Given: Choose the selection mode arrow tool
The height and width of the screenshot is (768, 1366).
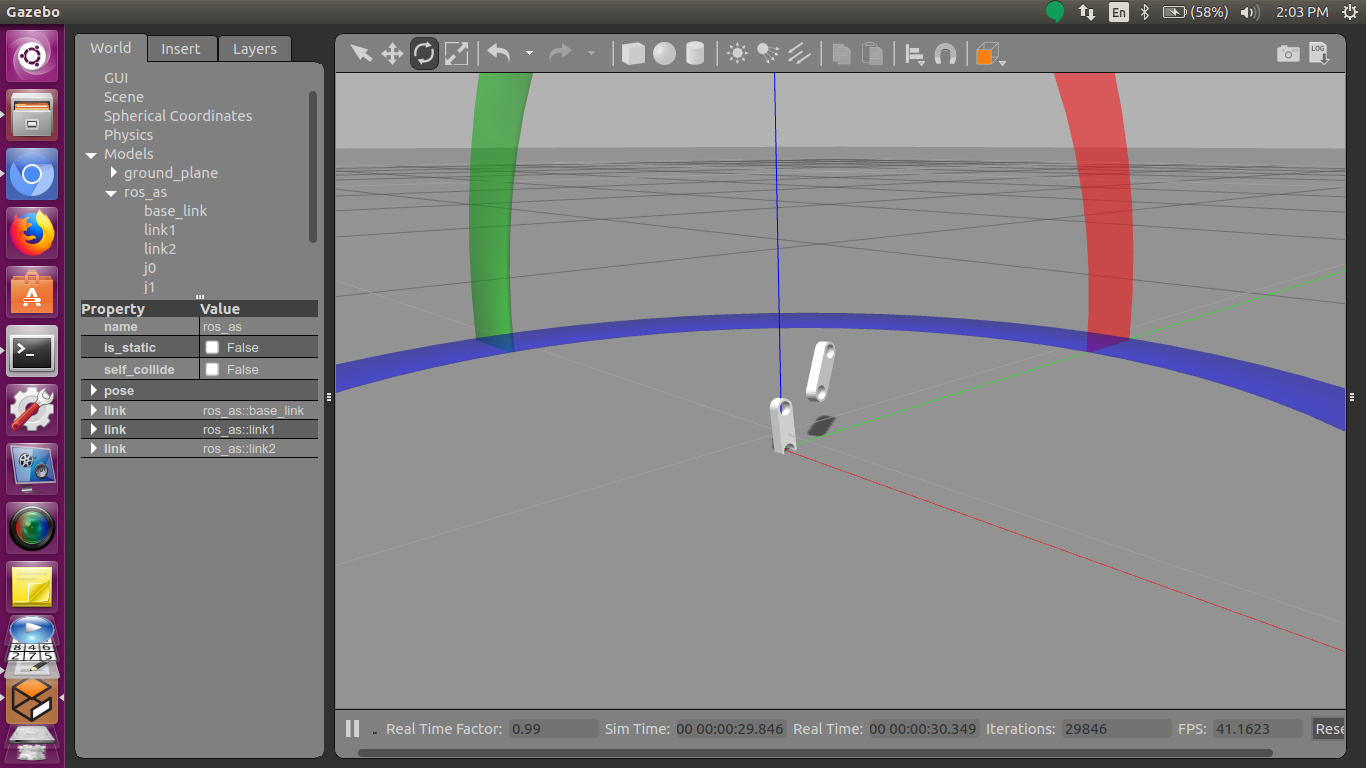Looking at the screenshot, I should tap(361, 53).
